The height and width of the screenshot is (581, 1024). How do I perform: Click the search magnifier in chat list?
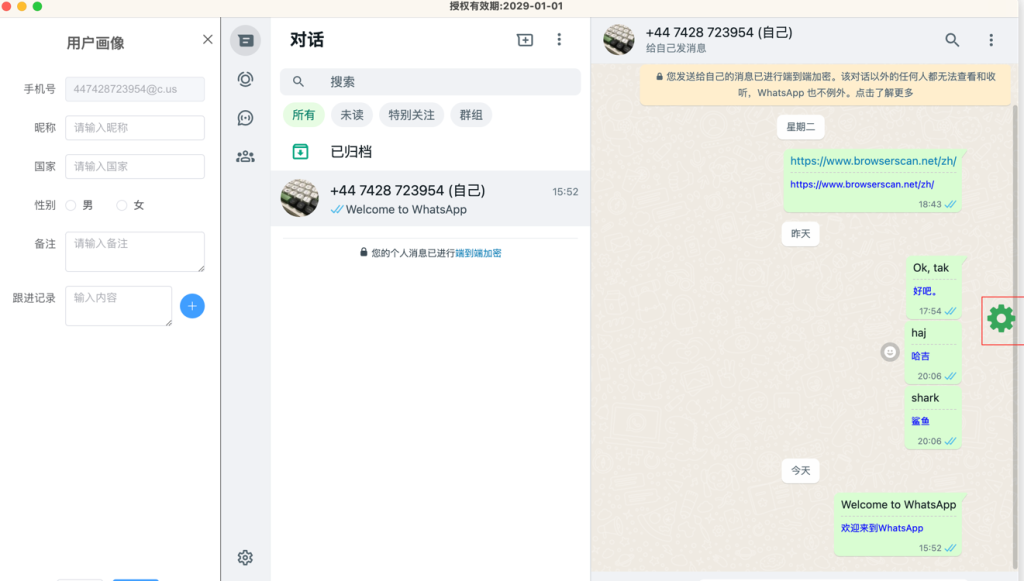pos(298,82)
